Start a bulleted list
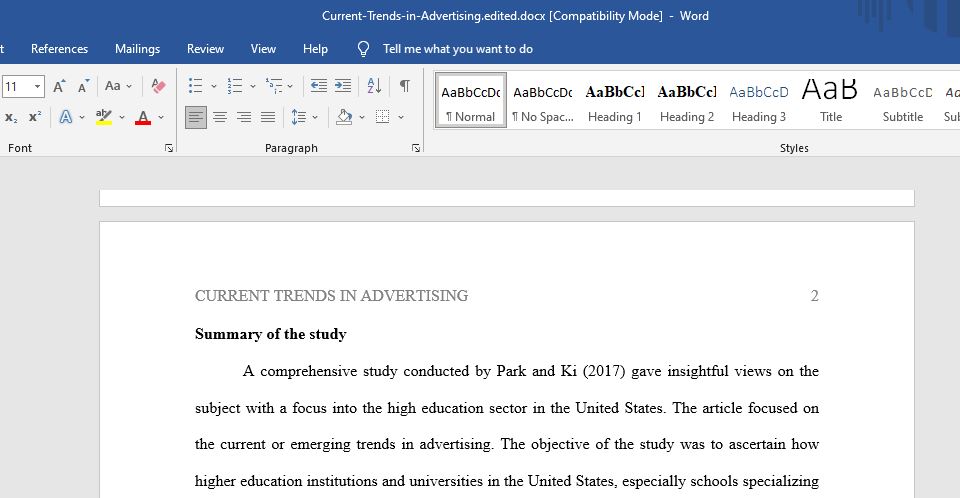Viewport: 960px width, 498px height. pyautogui.click(x=195, y=86)
